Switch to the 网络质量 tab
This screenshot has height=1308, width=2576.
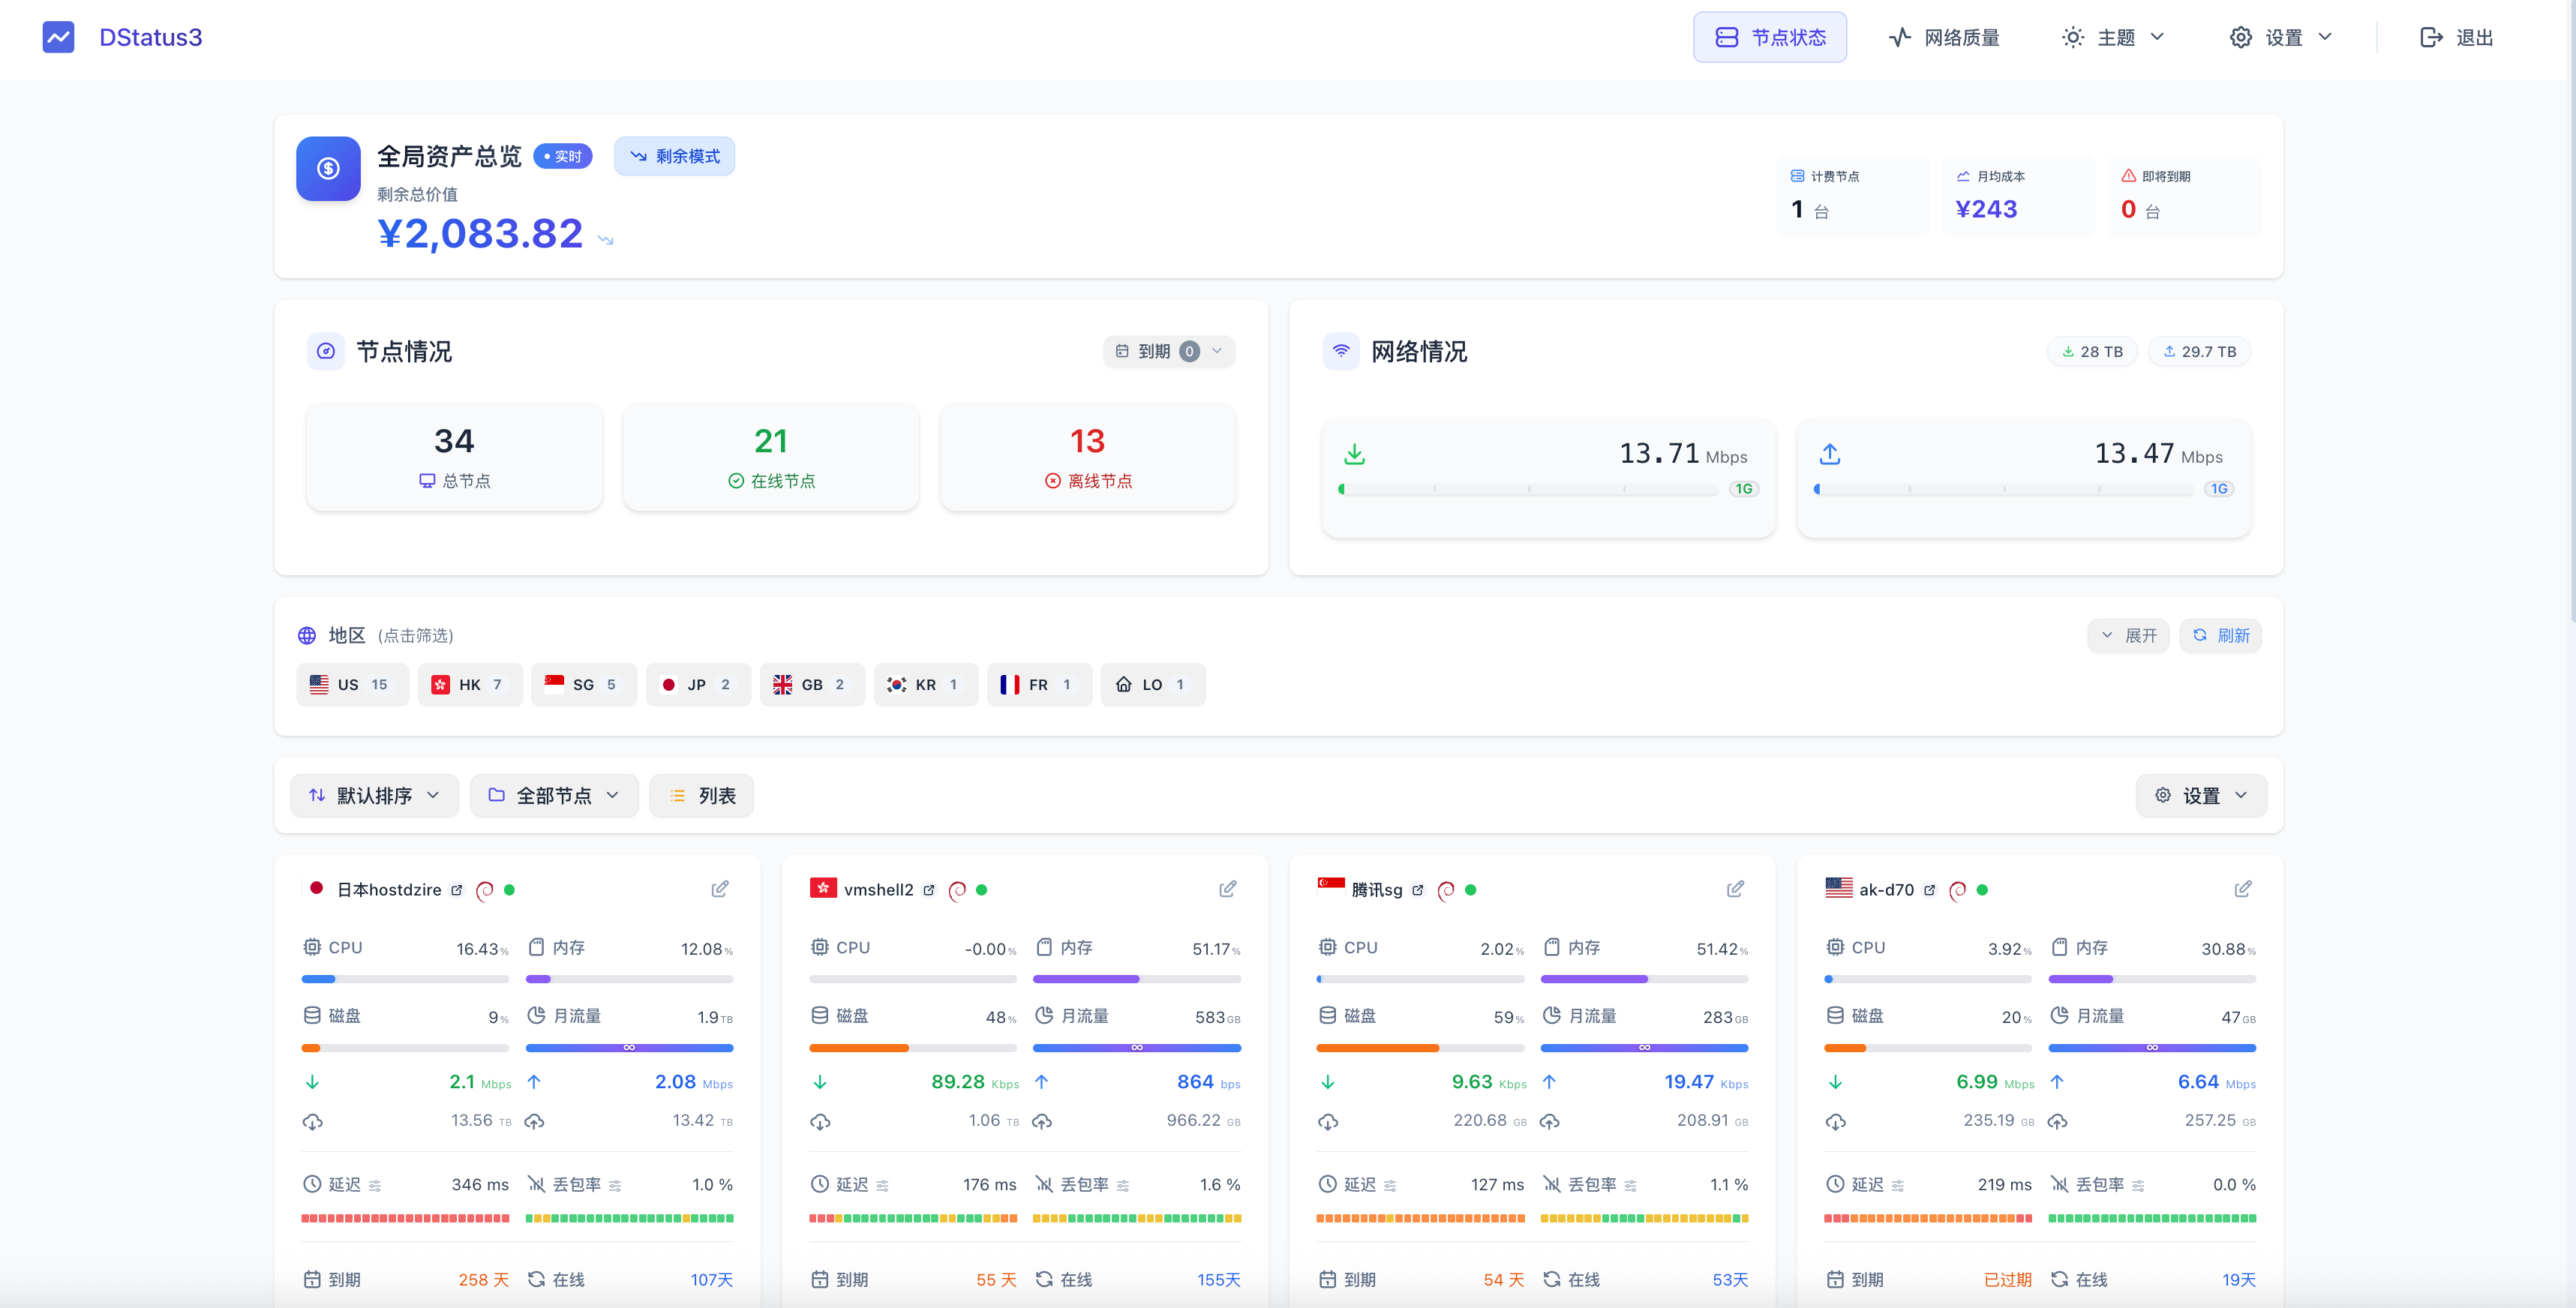pyautogui.click(x=1944, y=37)
